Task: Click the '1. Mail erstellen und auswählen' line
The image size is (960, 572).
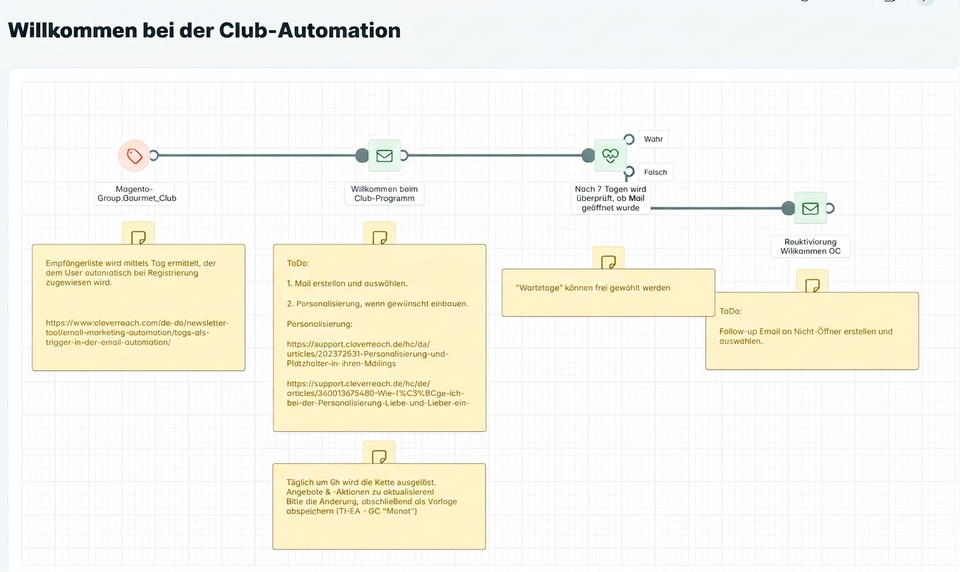Action: tap(347, 284)
